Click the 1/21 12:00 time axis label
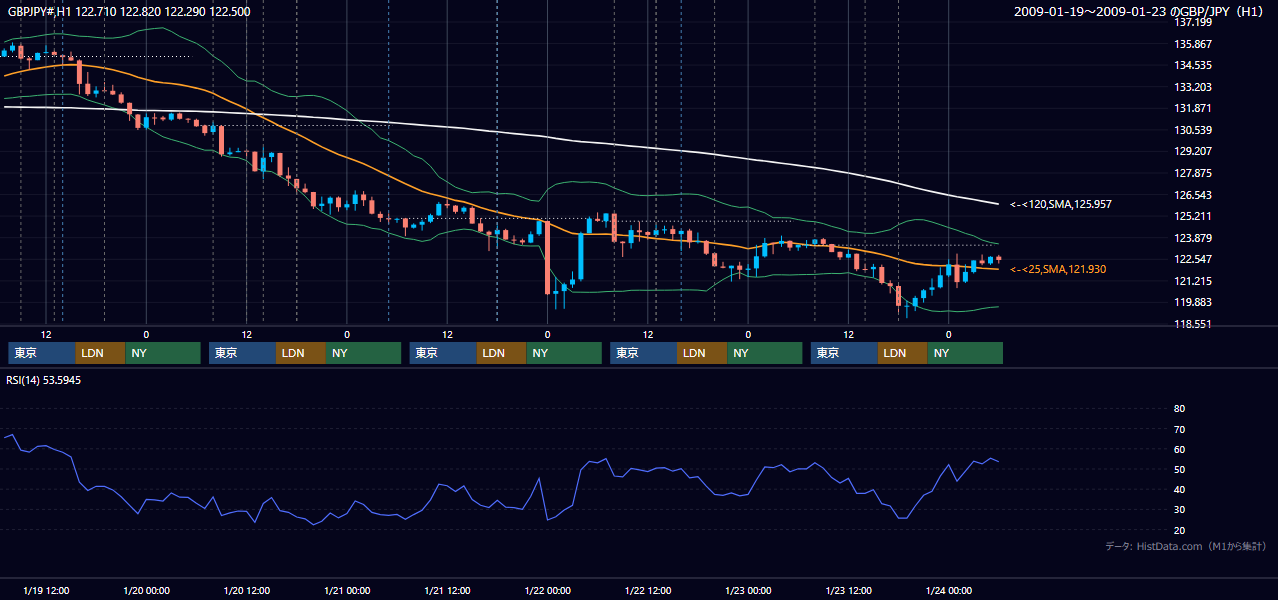The image size is (1278, 600). coord(447,591)
